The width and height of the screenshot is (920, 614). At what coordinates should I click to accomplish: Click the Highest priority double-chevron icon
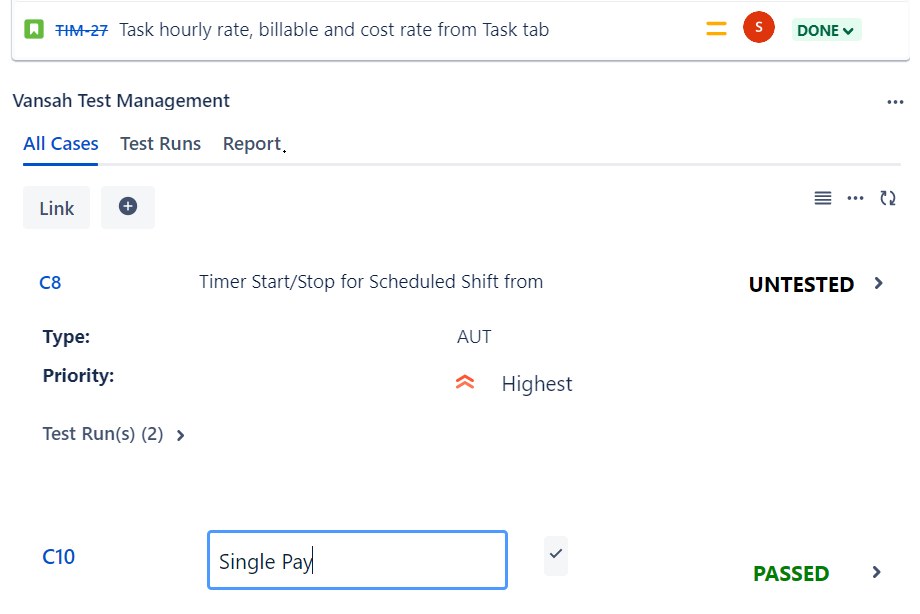[x=465, y=383]
